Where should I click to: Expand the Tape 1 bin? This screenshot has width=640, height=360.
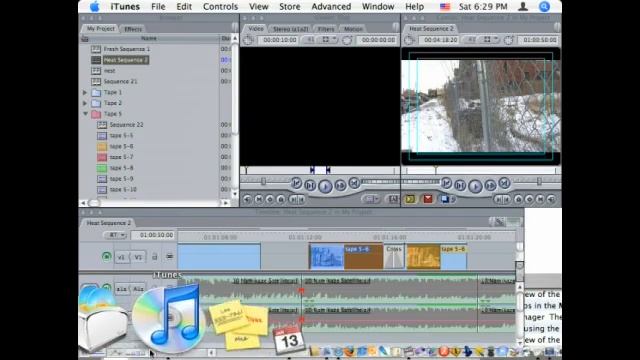85,92
